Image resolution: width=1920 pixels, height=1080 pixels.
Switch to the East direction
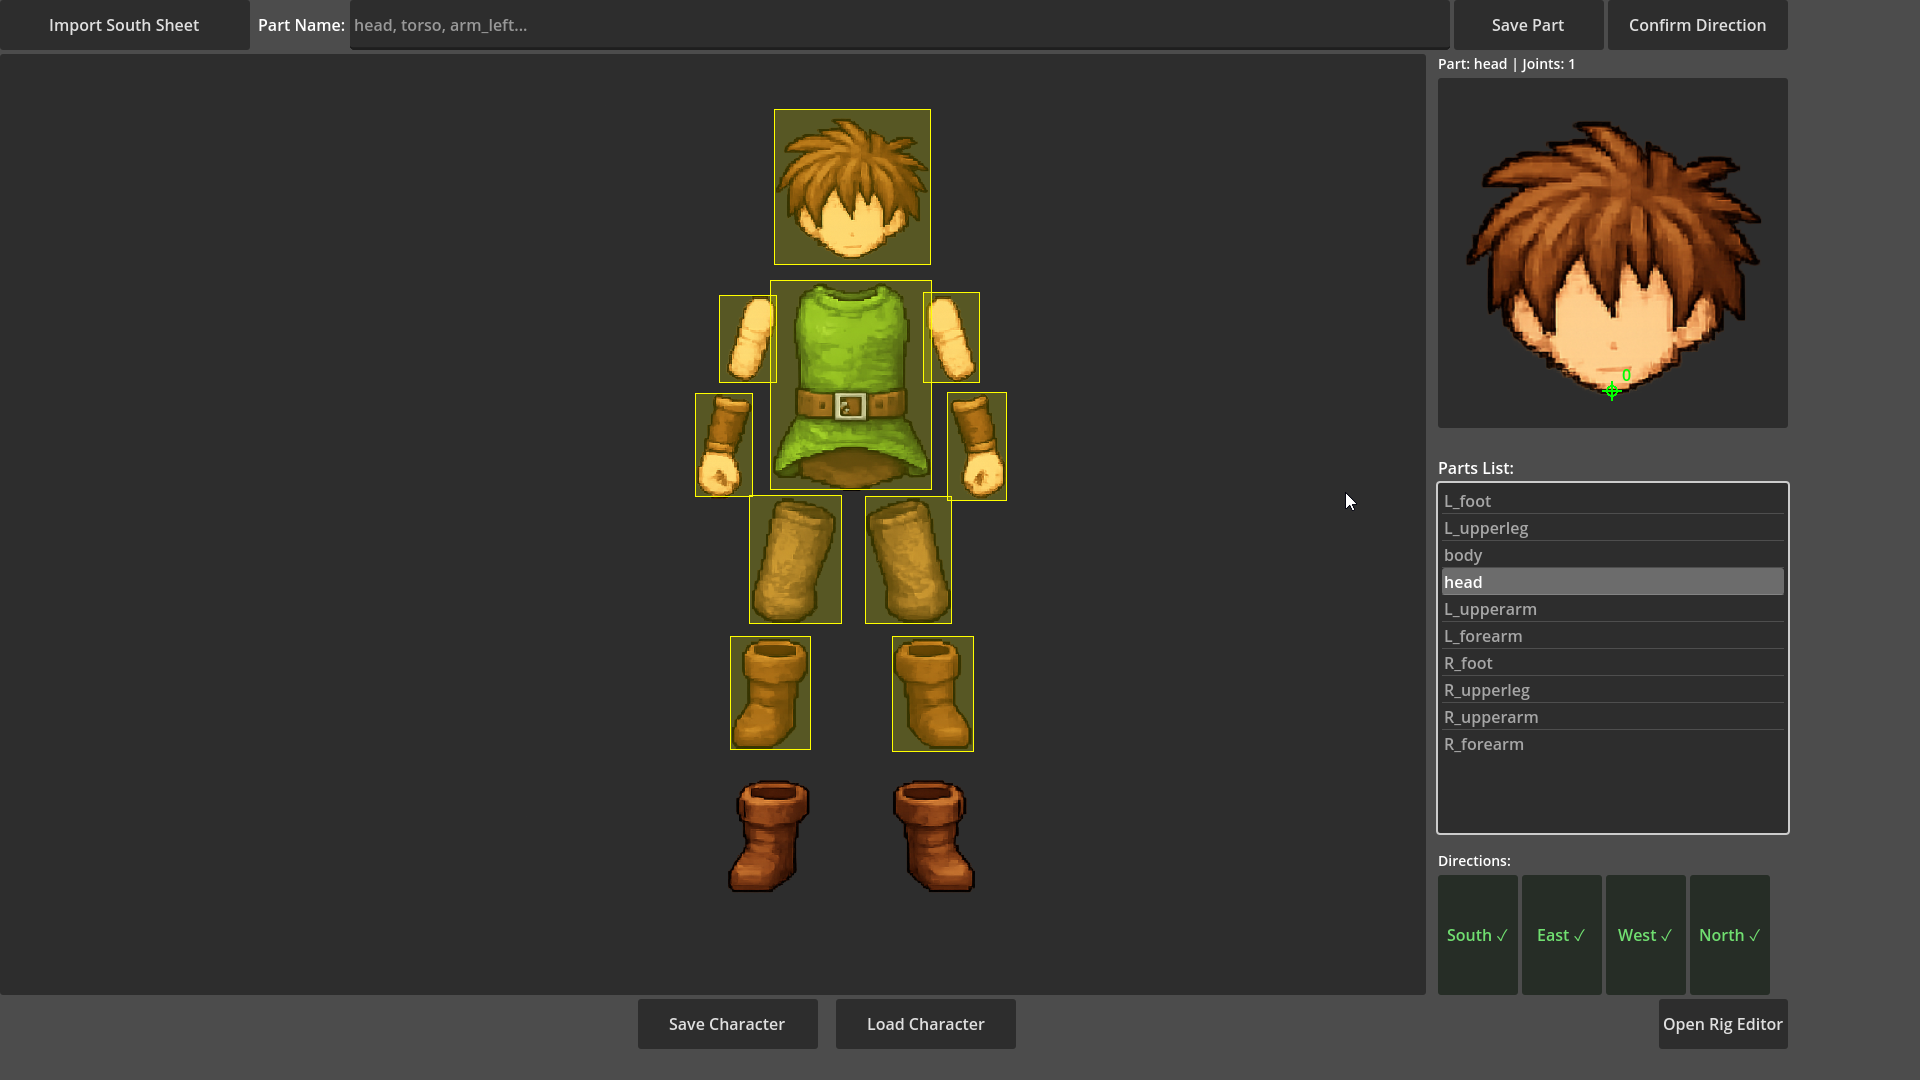1561,935
